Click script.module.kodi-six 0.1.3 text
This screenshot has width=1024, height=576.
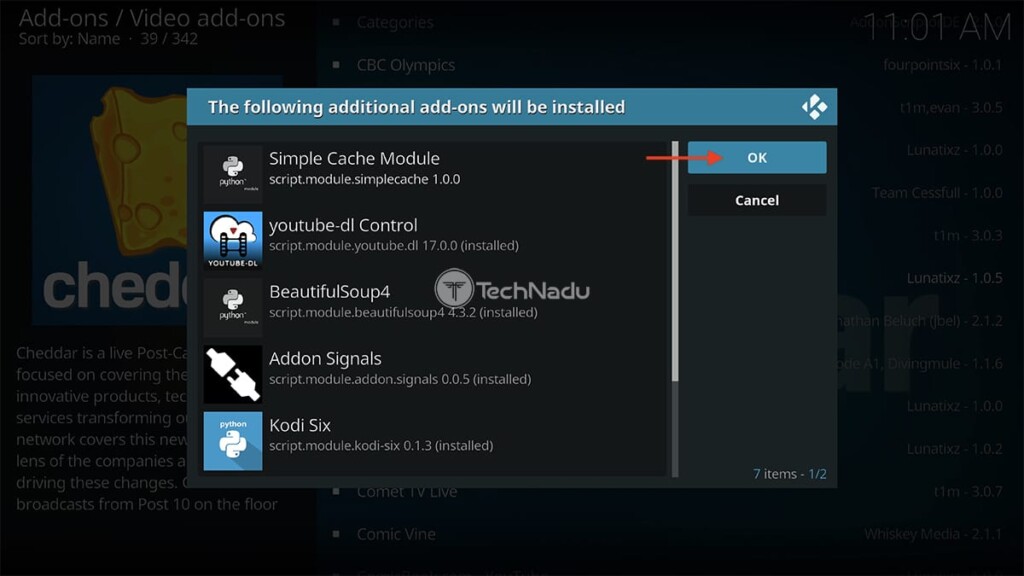(x=381, y=445)
